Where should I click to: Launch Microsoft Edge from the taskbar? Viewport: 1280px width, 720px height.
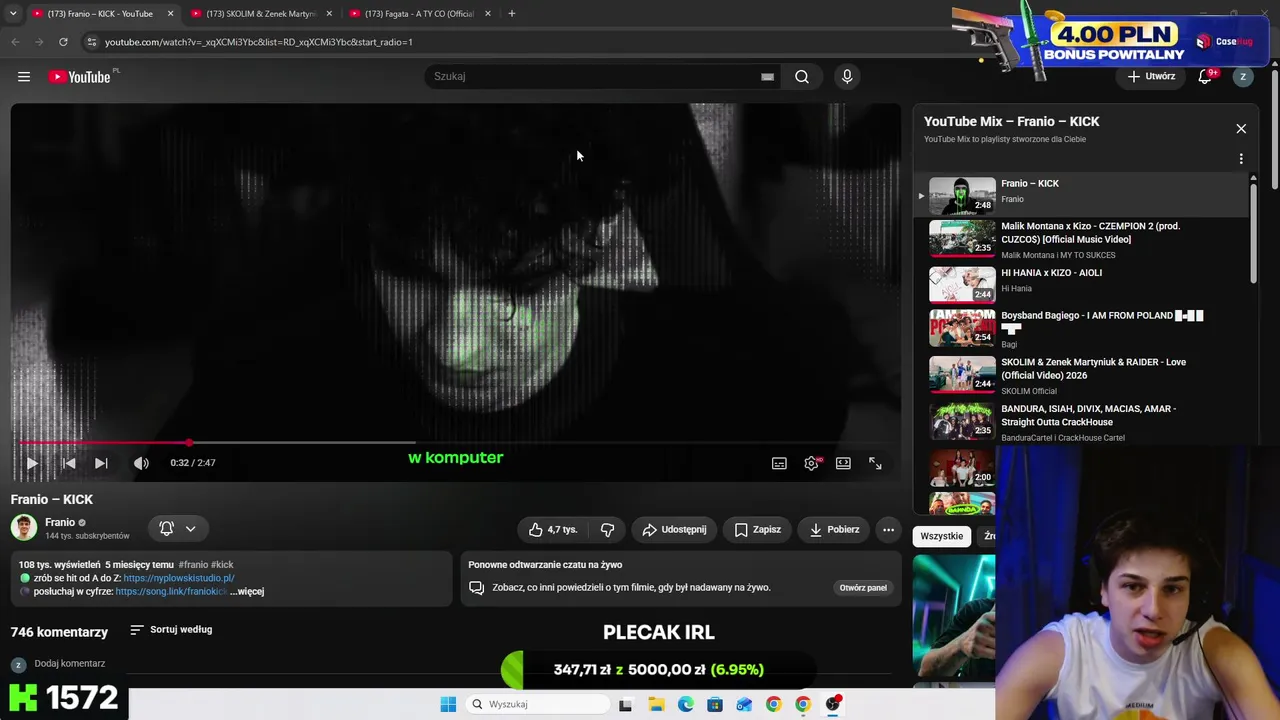point(685,704)
